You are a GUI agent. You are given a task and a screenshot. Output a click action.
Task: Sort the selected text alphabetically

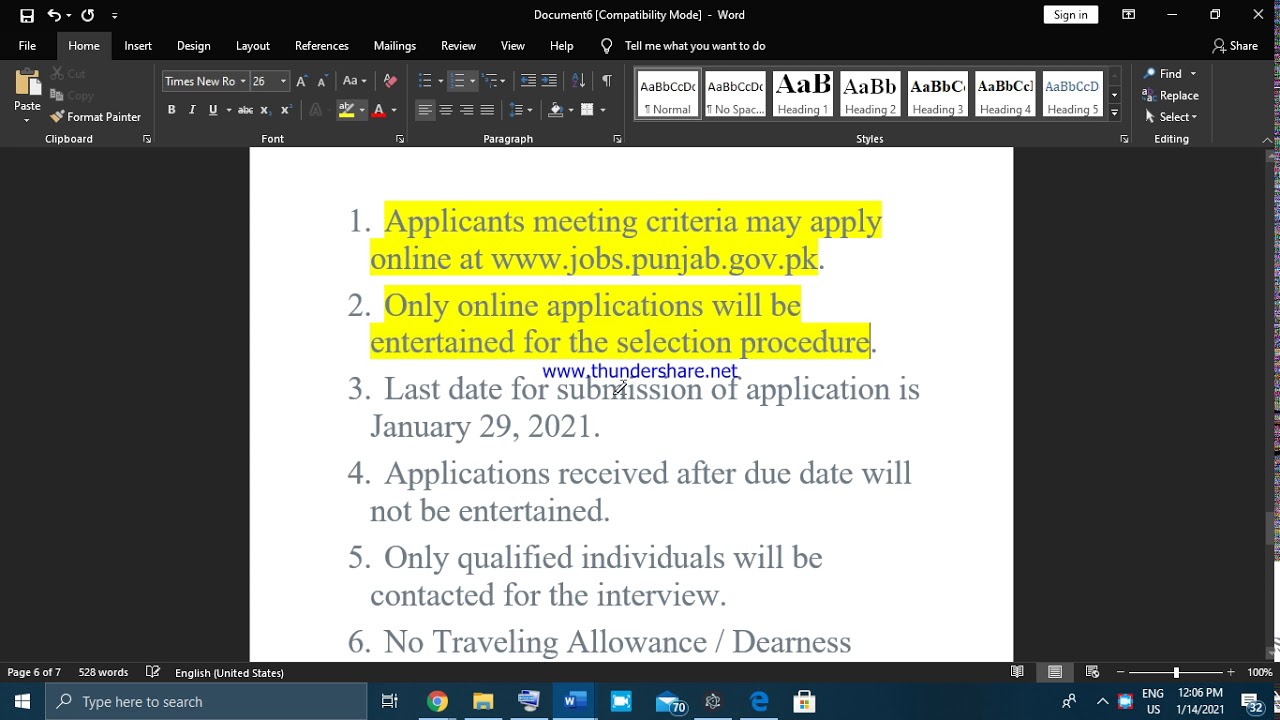click(578, 81)
